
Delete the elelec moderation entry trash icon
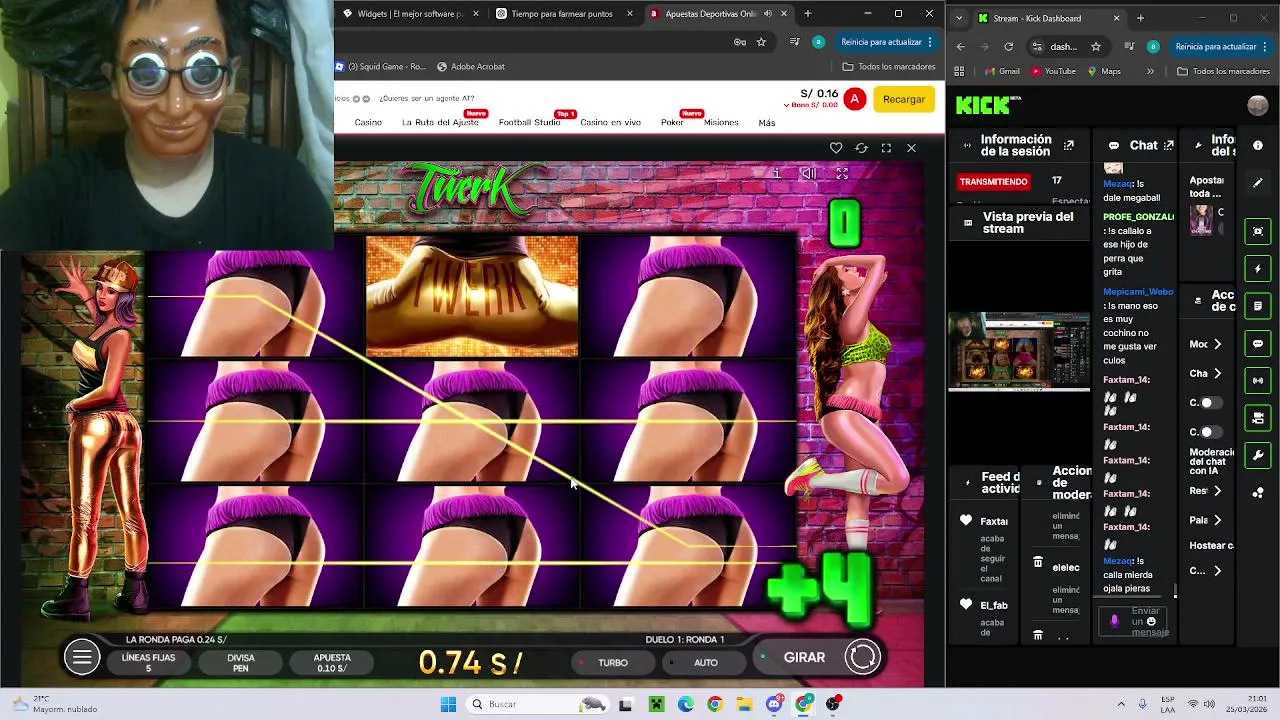(x=1038, y=562)
